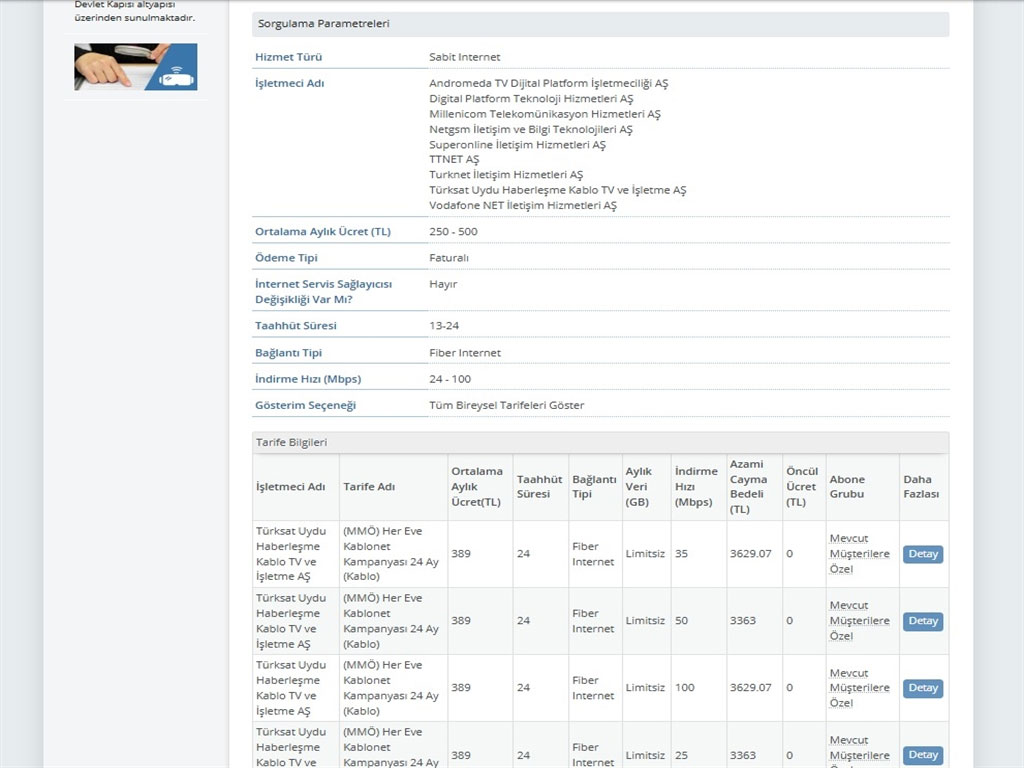Click the Abone Grubu column header
This screenshot has width=1024, height=768.
847,487
